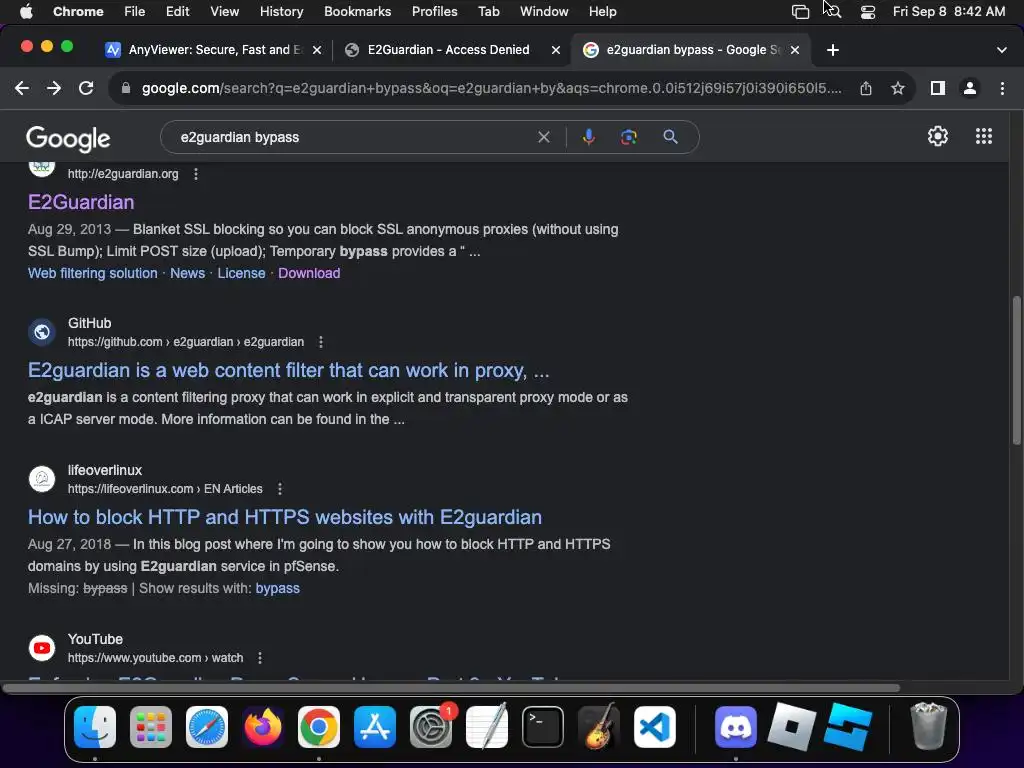
Task: Click the date and time in menu bar
Action: point(948,12)
